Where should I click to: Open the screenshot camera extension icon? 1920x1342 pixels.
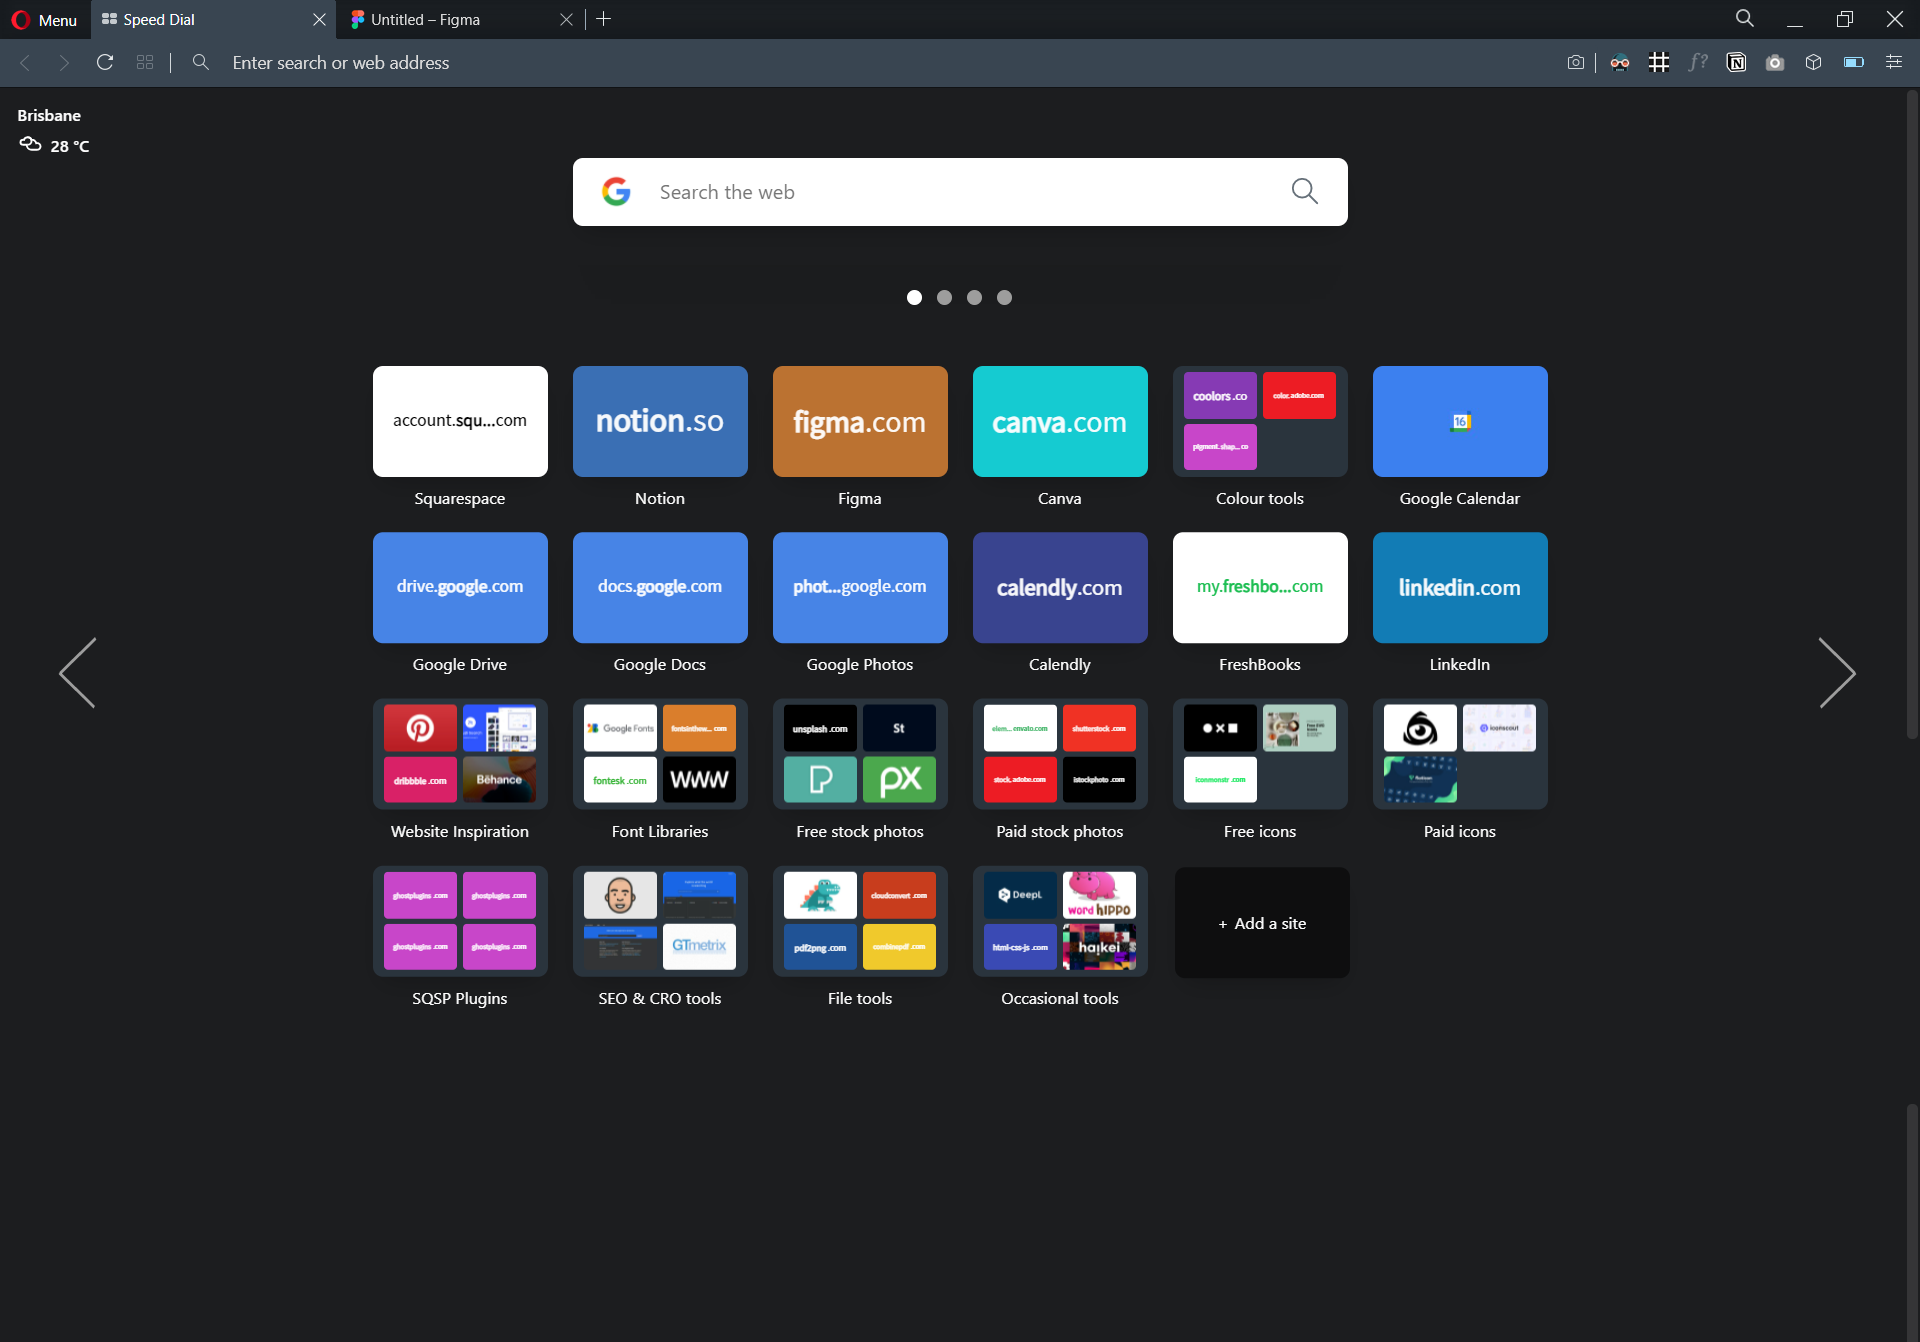pyautogui.click(x=1775, y=62)
